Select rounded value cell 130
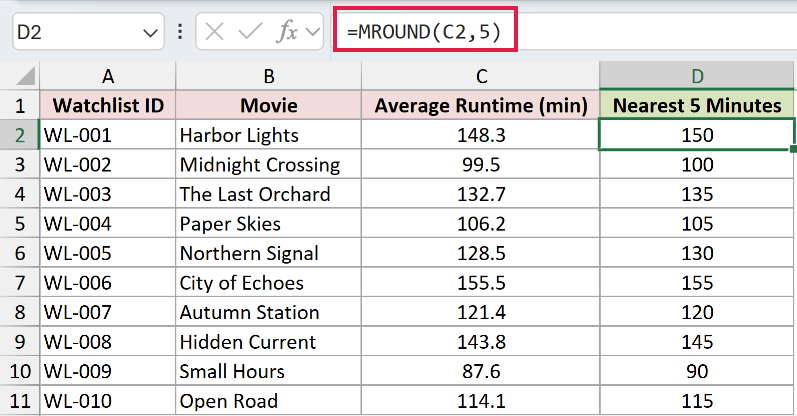797x416 pixels. coord(697,253)
